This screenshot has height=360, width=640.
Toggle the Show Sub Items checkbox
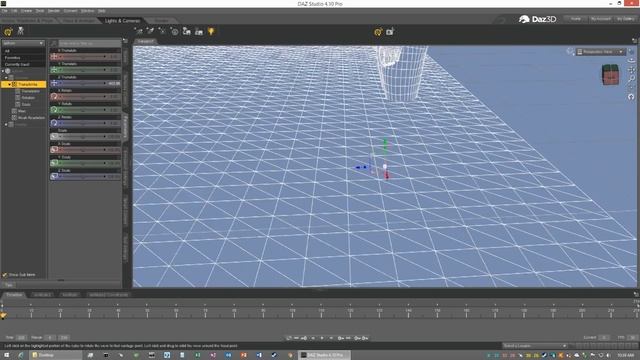tap(4, 275)
